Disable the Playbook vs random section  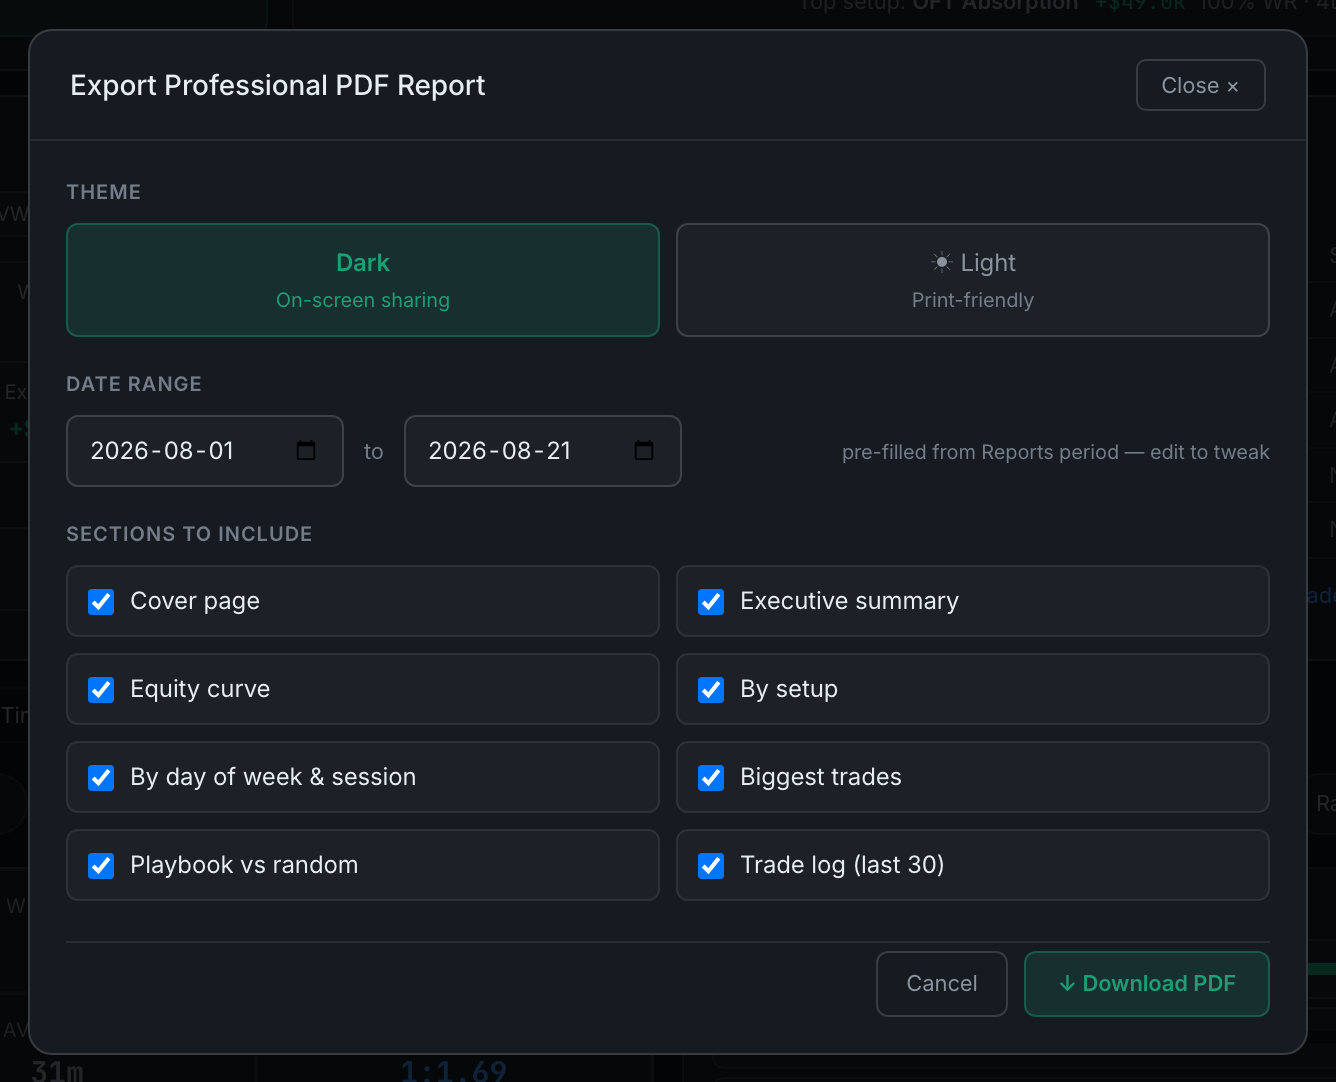(101, 865)
